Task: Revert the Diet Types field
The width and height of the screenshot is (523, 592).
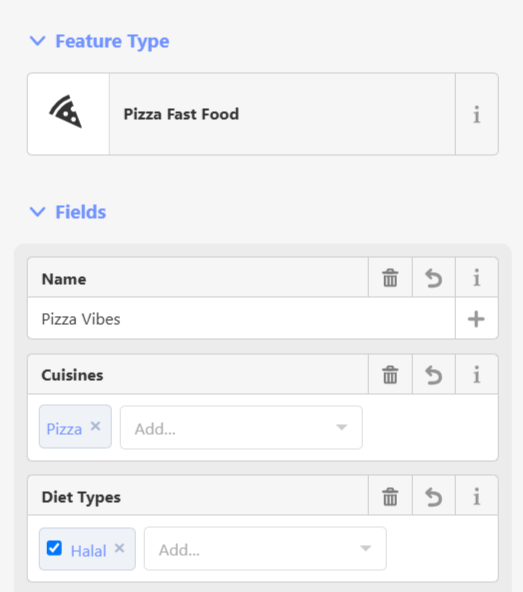Action: [434, 496]
